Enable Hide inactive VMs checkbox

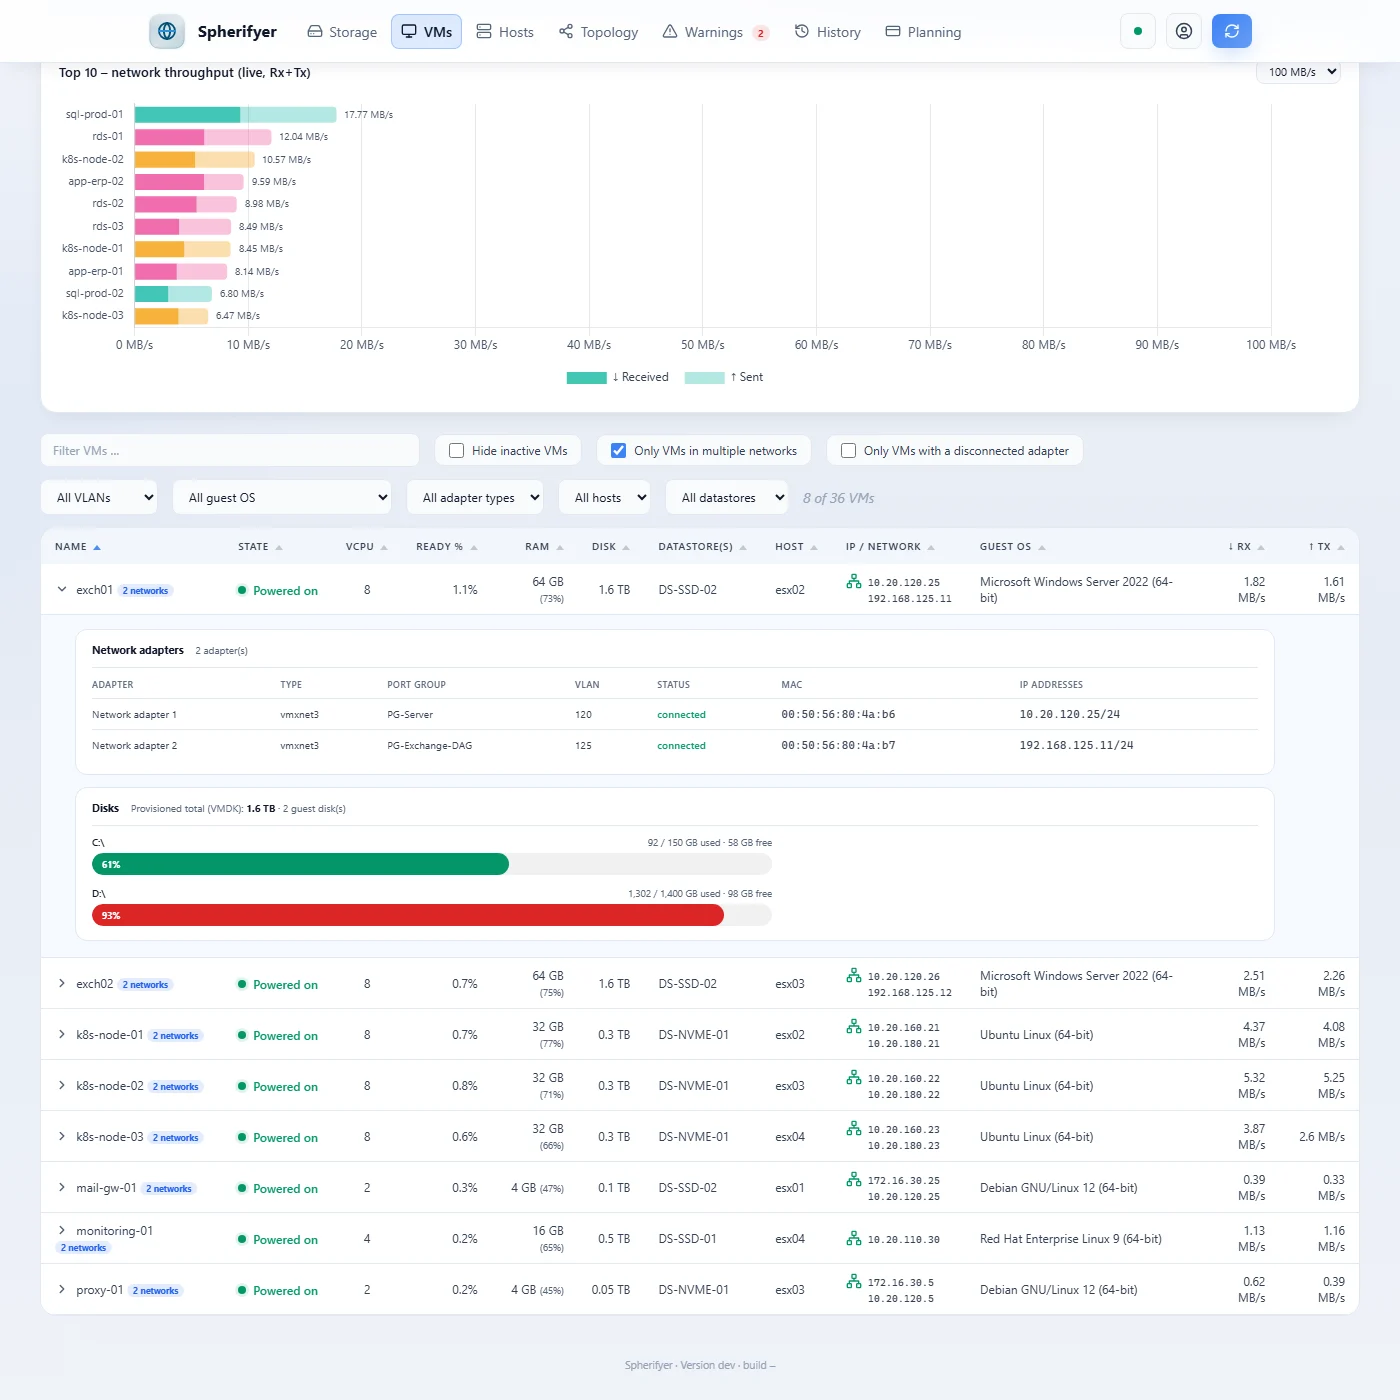(x=457, y=451)
